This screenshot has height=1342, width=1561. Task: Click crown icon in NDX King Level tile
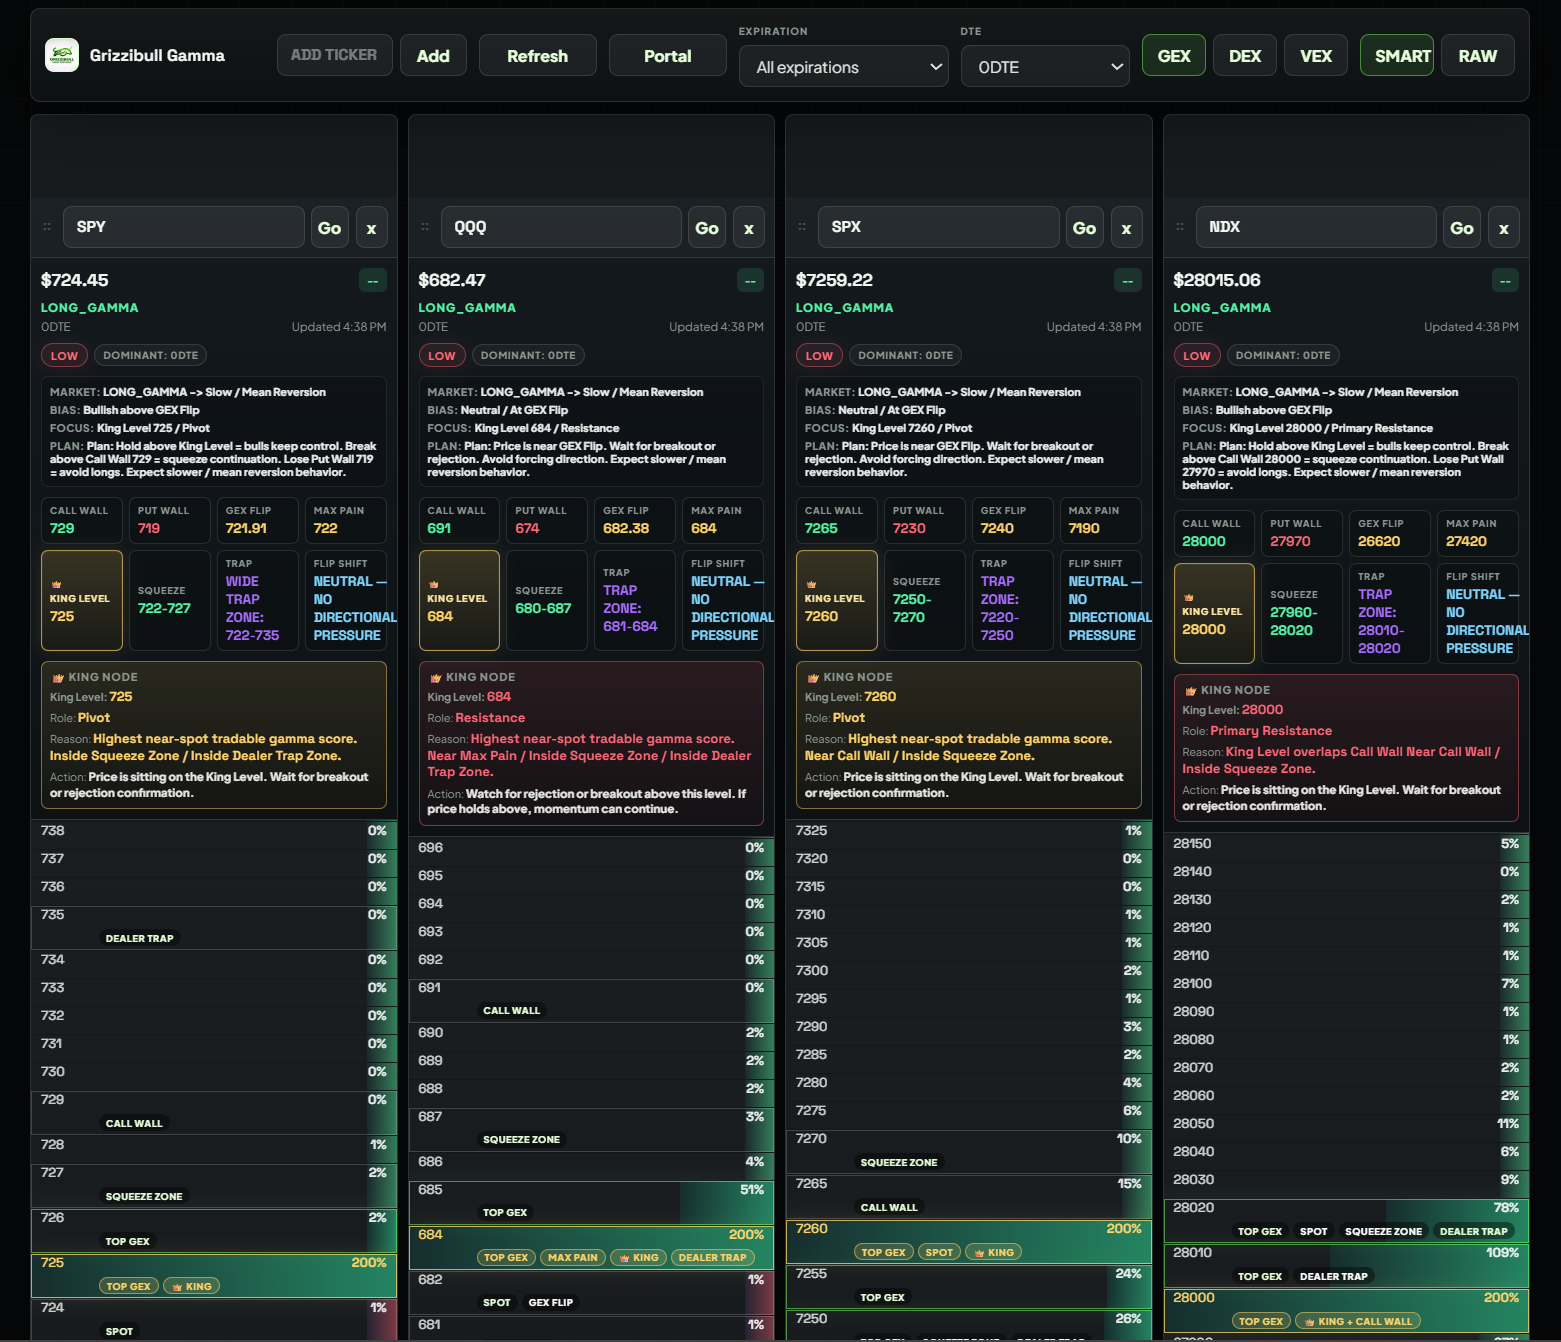click(1188, 597)
